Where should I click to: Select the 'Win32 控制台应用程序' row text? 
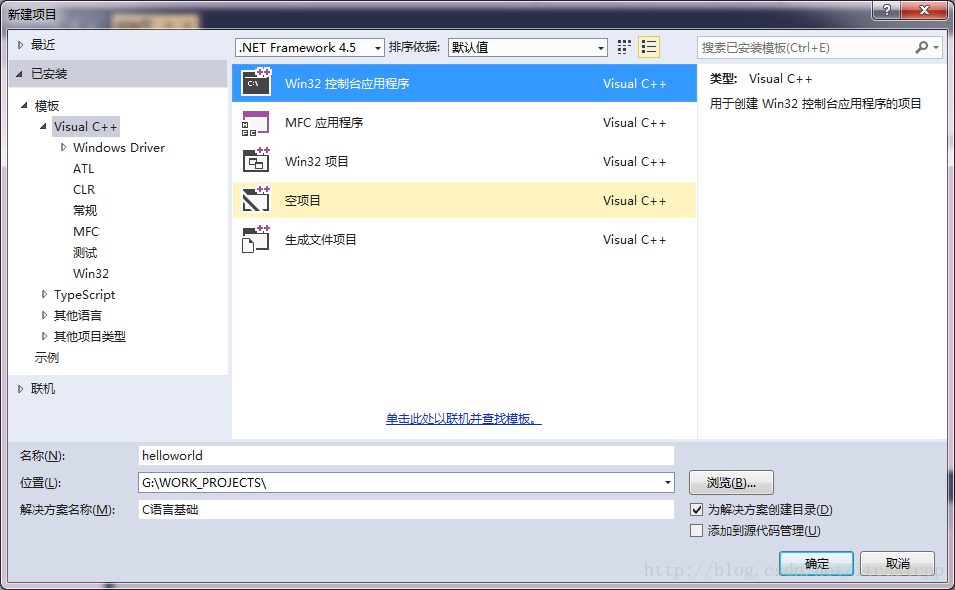pos(347,83)
